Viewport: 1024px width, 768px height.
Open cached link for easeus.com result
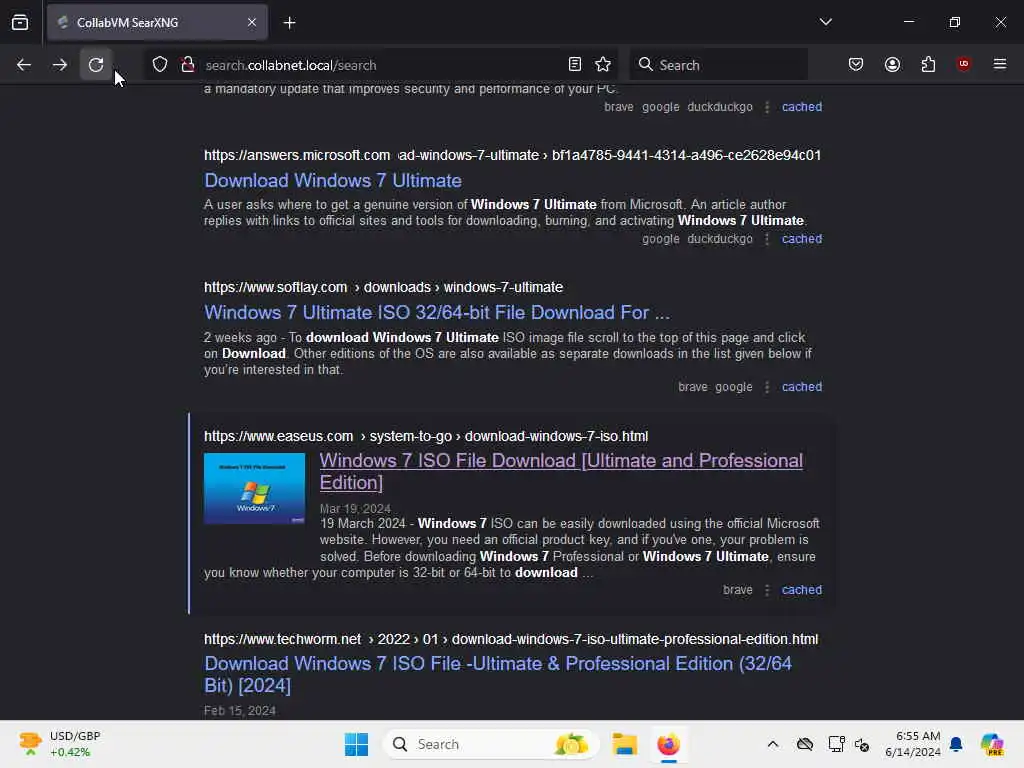click(802, 590)
